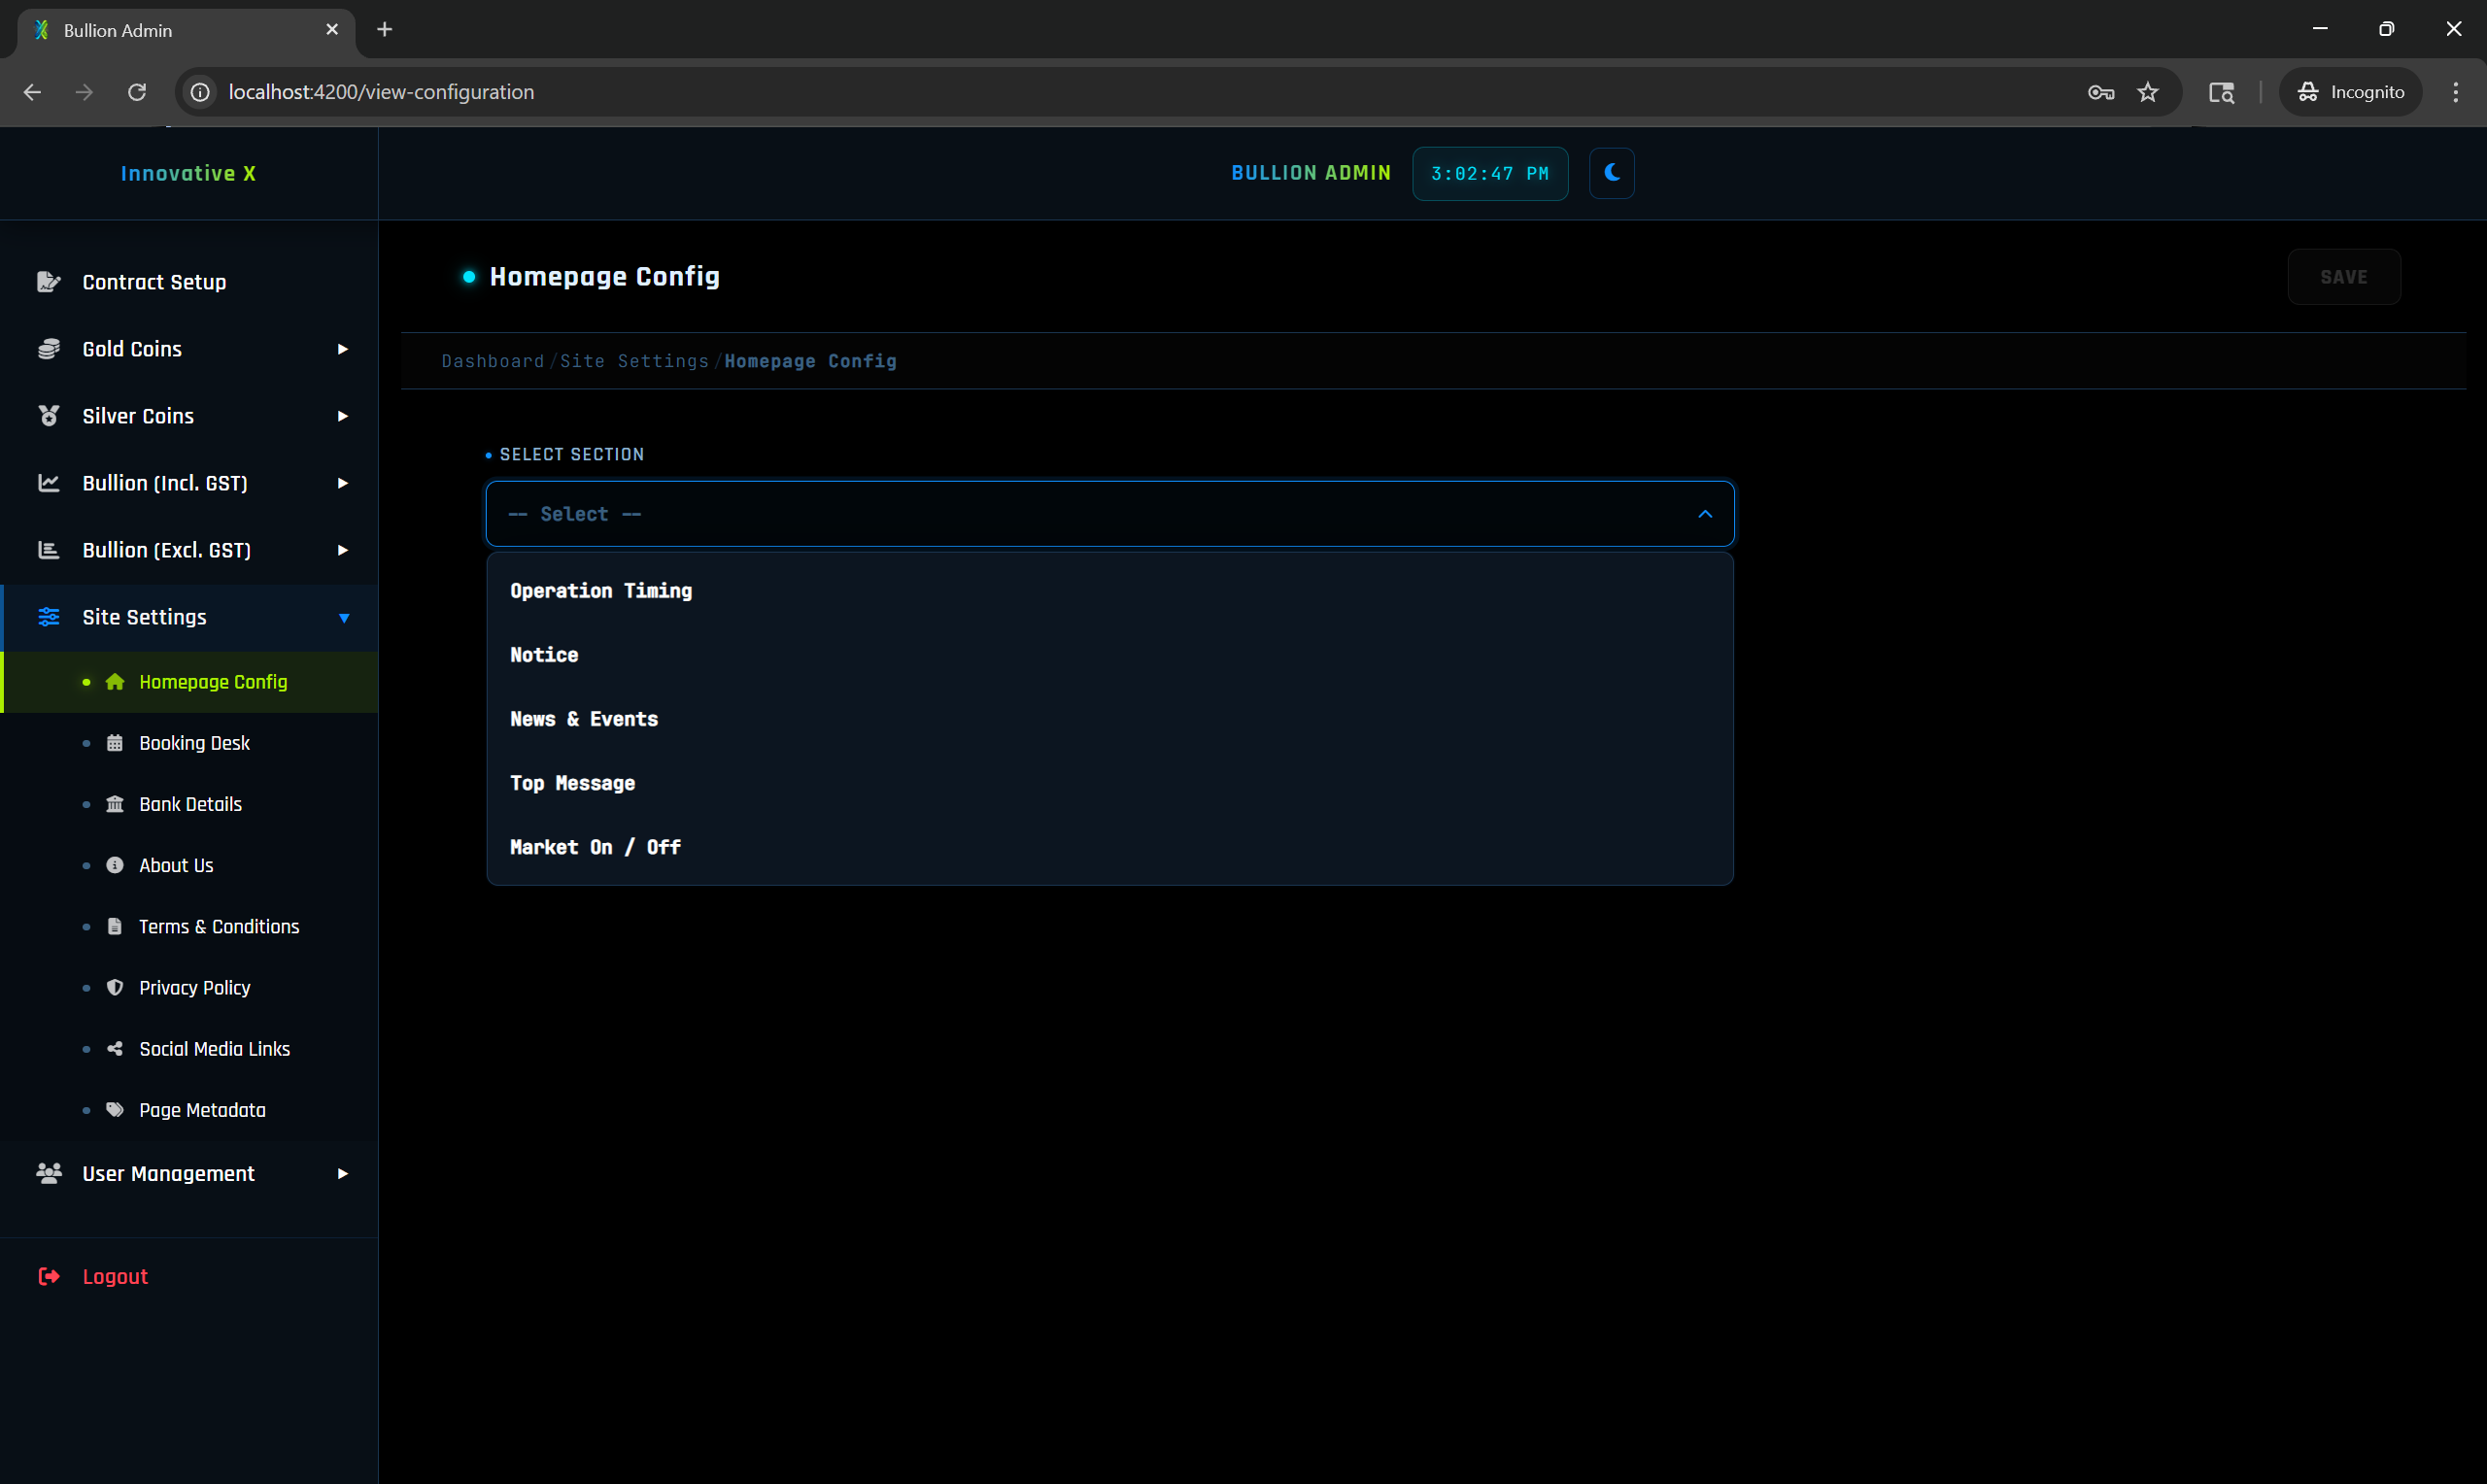Click the Social Media Links share icon

click(x=115, y=1049)
